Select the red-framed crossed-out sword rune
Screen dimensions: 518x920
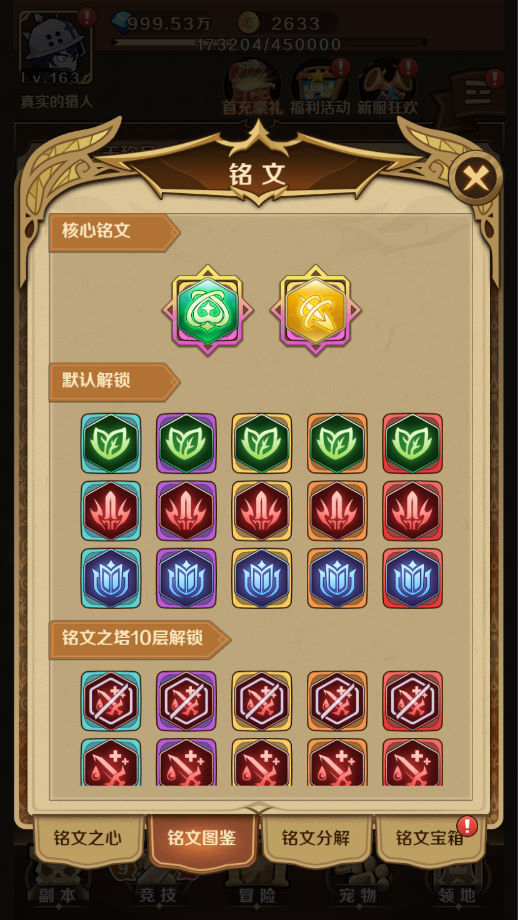412,701
